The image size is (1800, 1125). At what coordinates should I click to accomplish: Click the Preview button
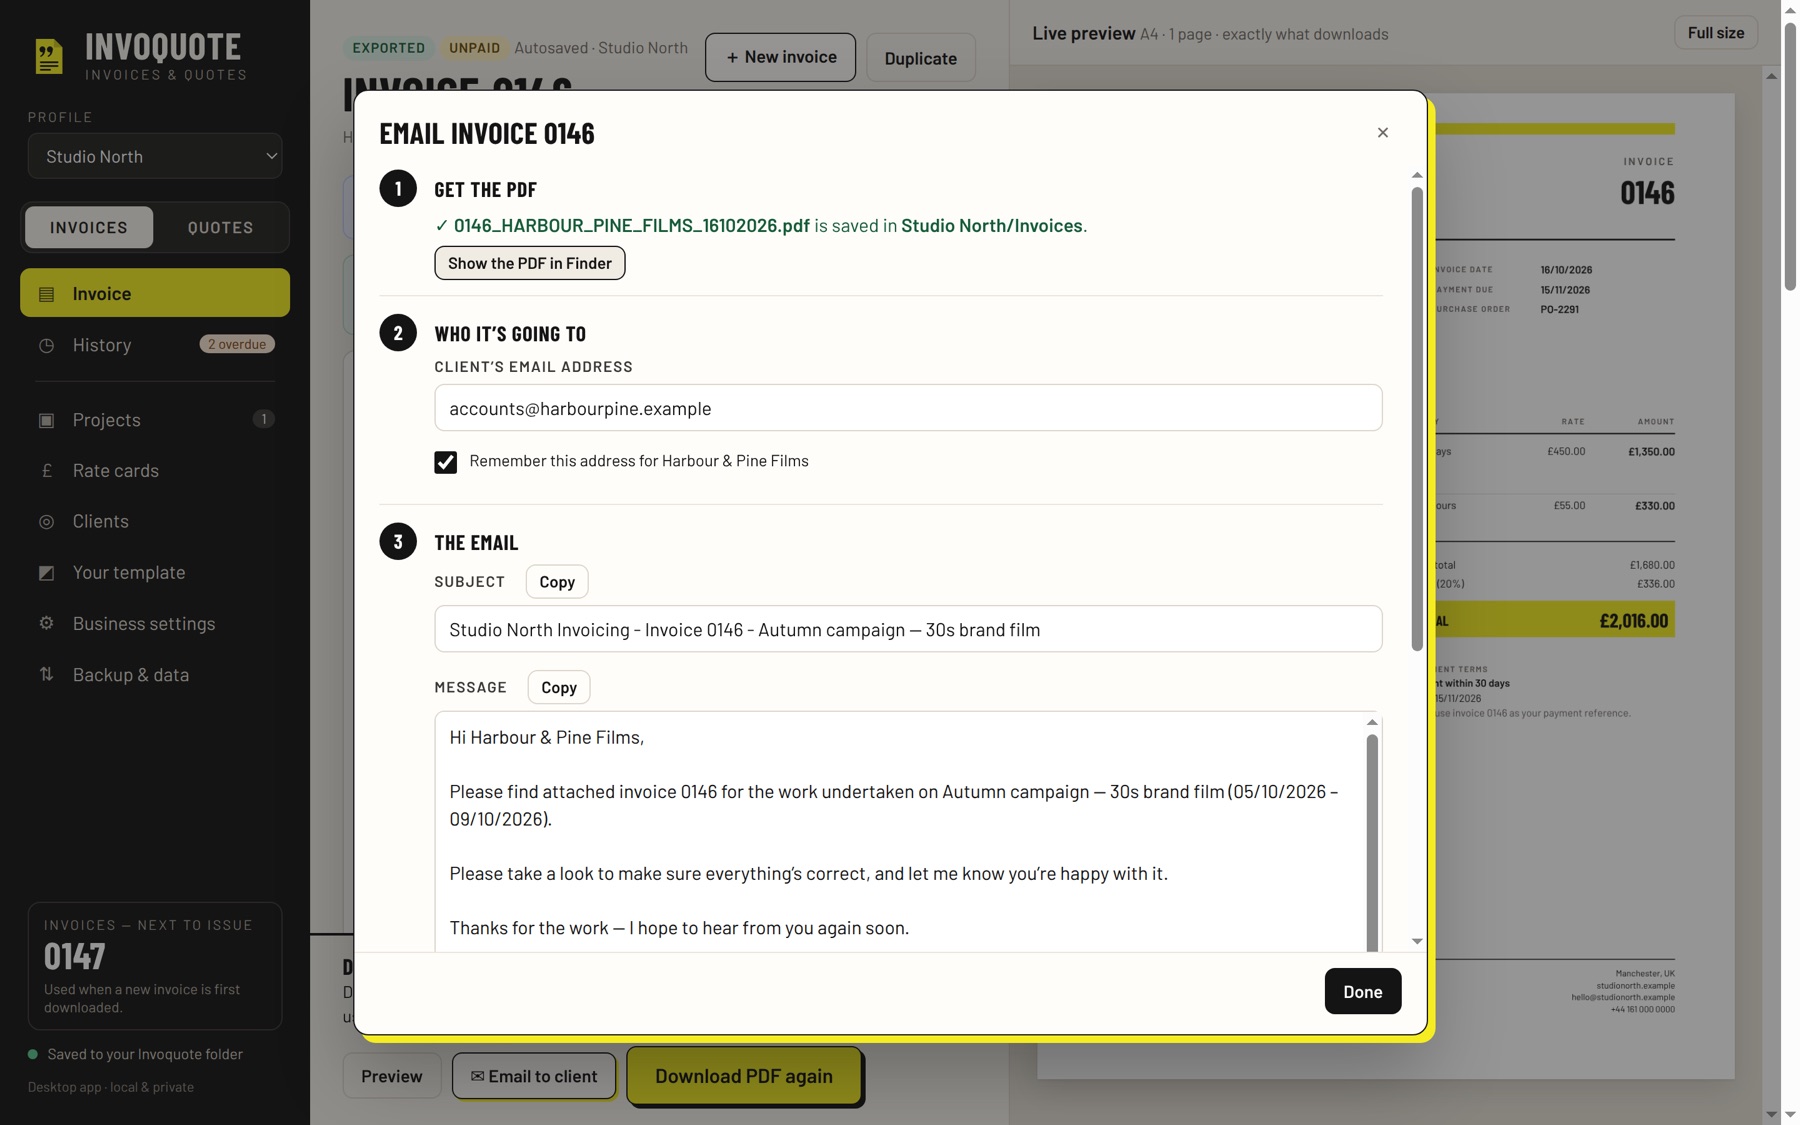[x=391, y=1076]
